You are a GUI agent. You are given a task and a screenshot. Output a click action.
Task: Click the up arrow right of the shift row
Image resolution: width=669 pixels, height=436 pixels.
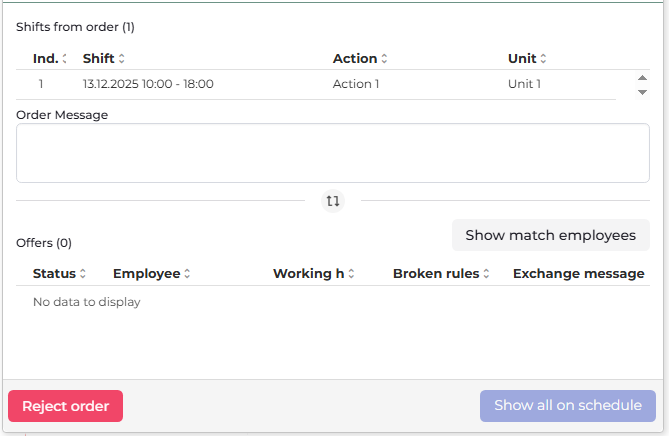click(x=642, y=77)
